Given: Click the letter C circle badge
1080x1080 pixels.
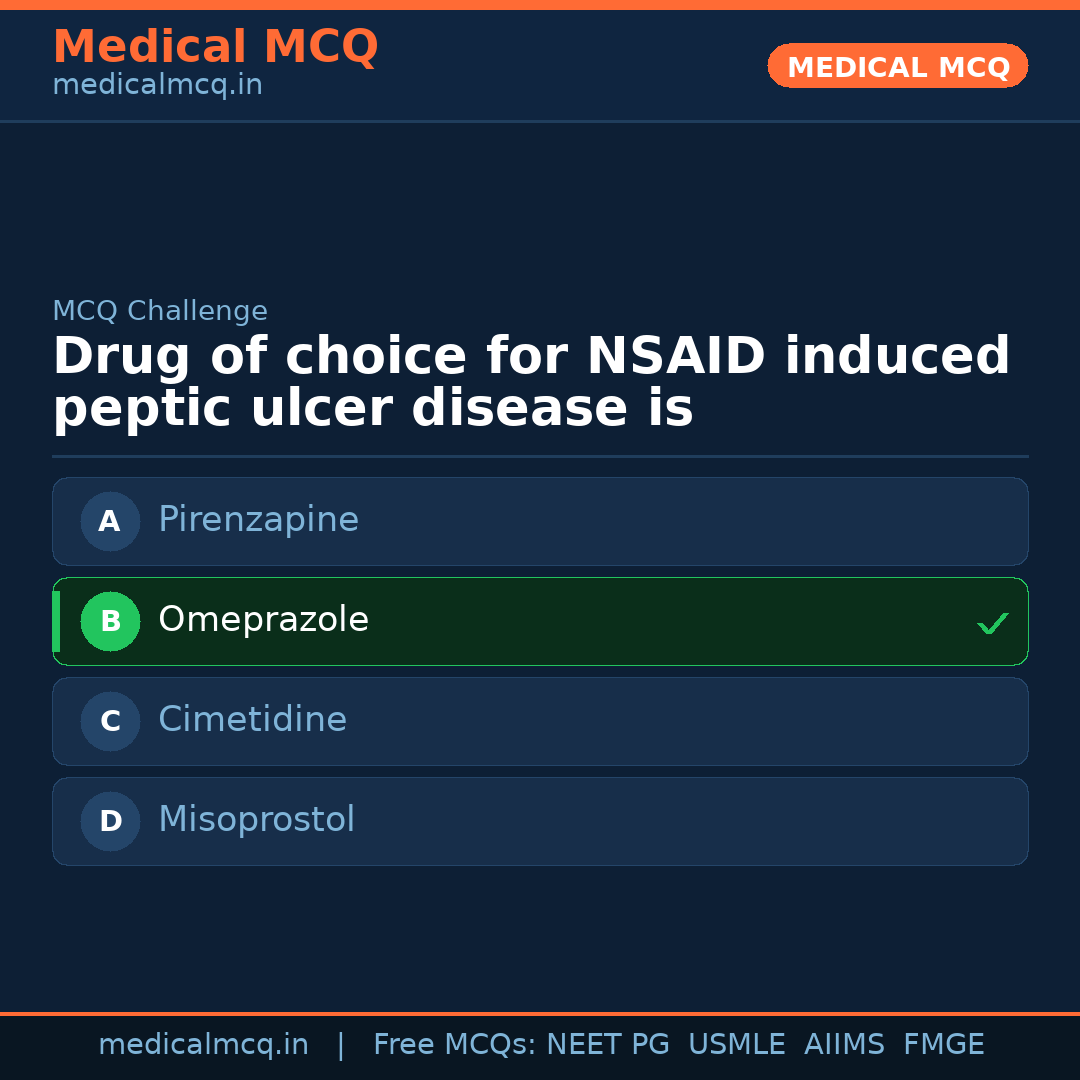Looking at the screenshot, I should (x=110, y=721).
